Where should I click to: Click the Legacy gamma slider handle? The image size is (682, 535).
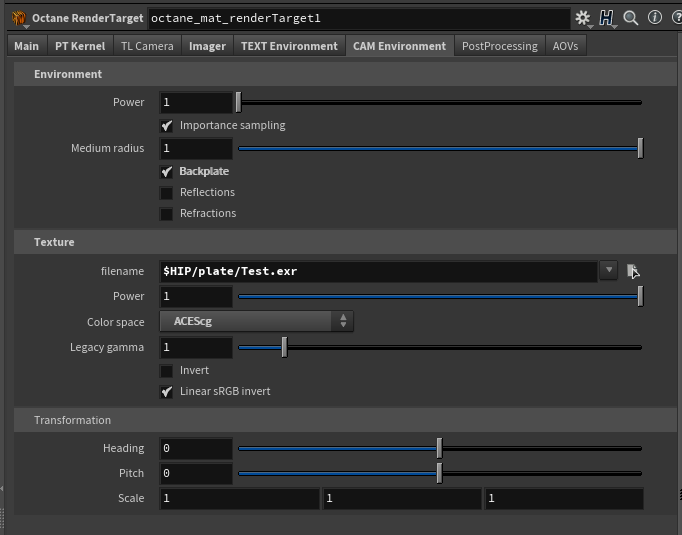coord(284,347)
